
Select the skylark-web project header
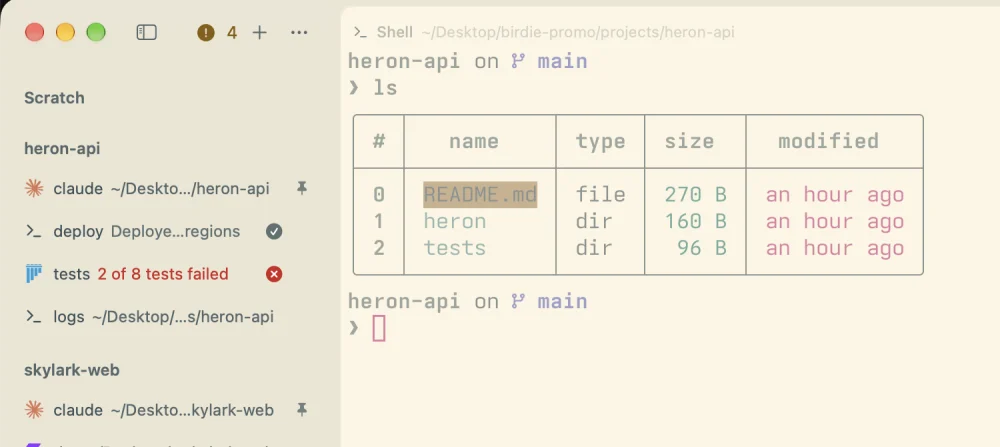click(x=71, y=370)
